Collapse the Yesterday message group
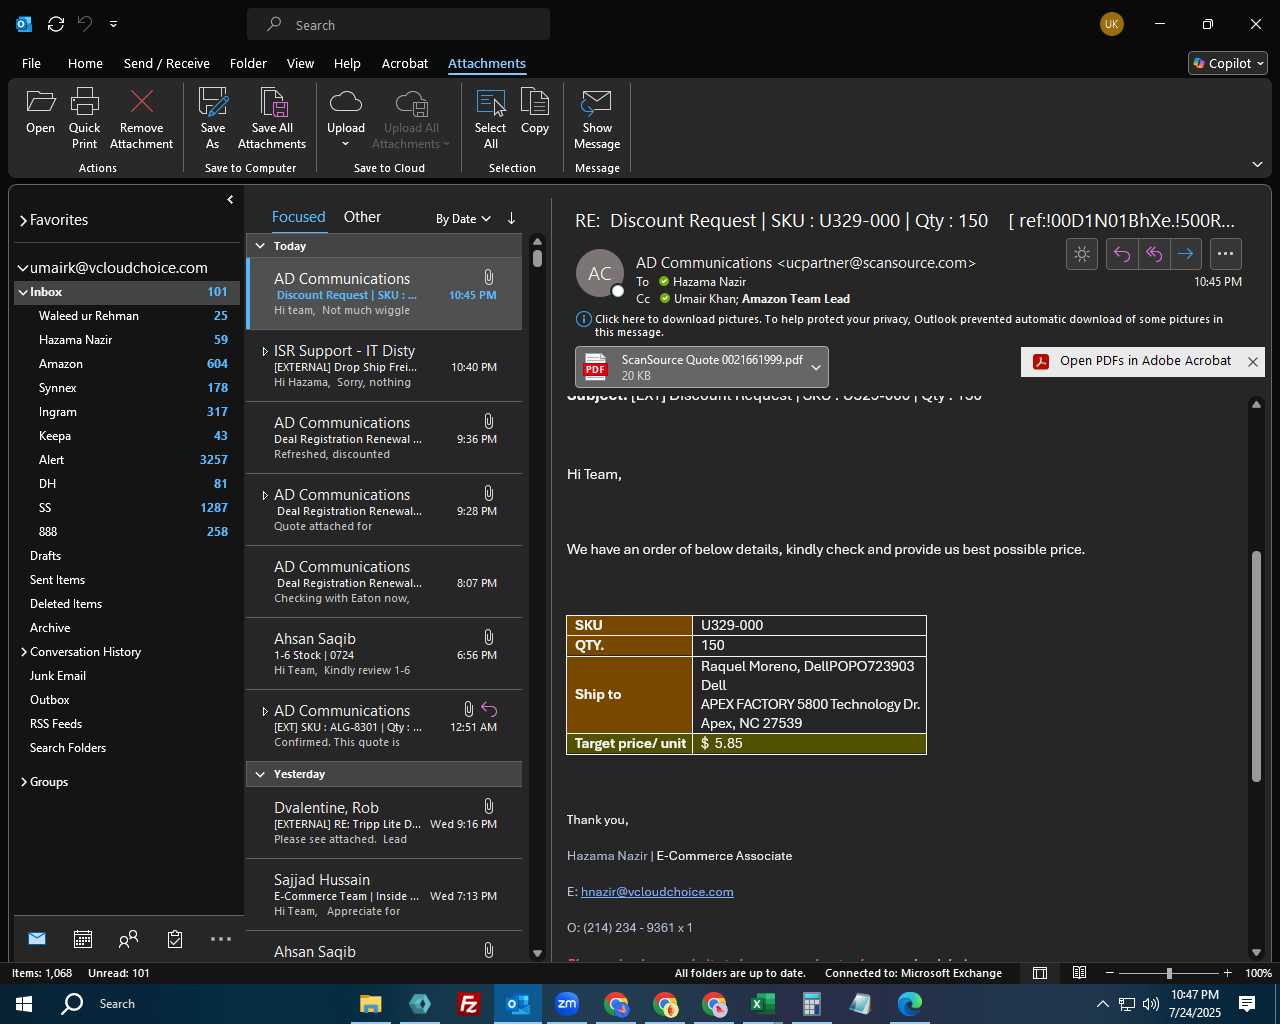This screenshot has height=1024, width=1280. [260, 774]
